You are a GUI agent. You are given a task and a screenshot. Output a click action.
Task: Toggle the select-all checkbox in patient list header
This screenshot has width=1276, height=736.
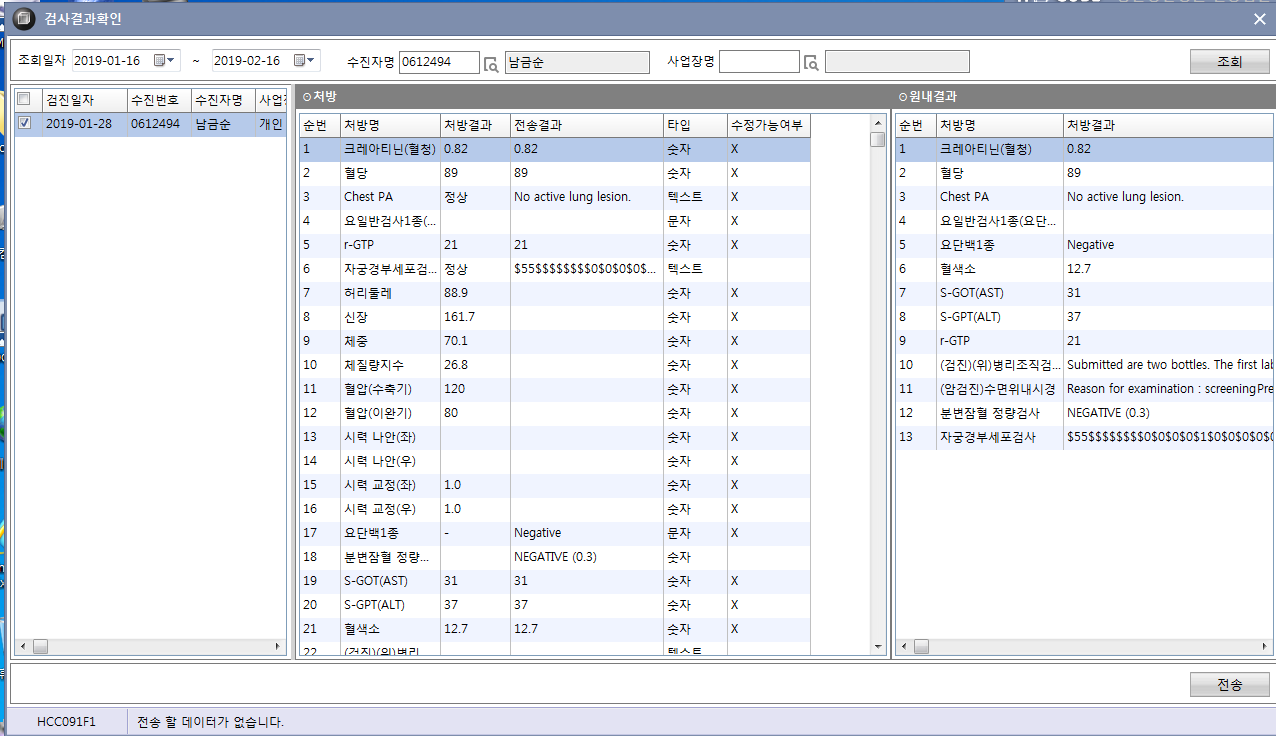[x=24, y=99]
